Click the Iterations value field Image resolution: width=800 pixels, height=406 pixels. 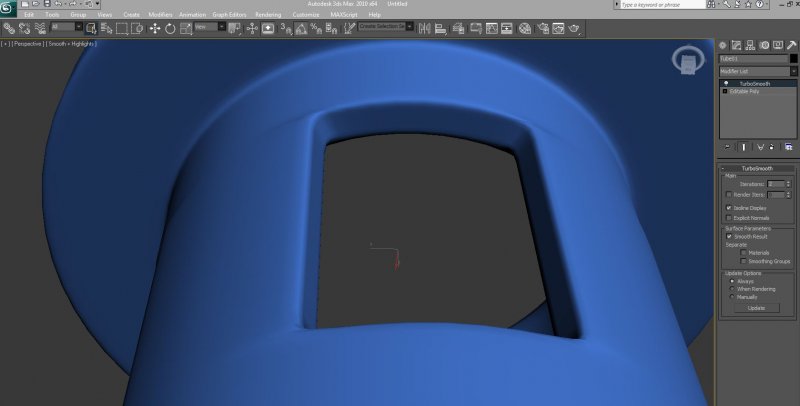(776, 184)
